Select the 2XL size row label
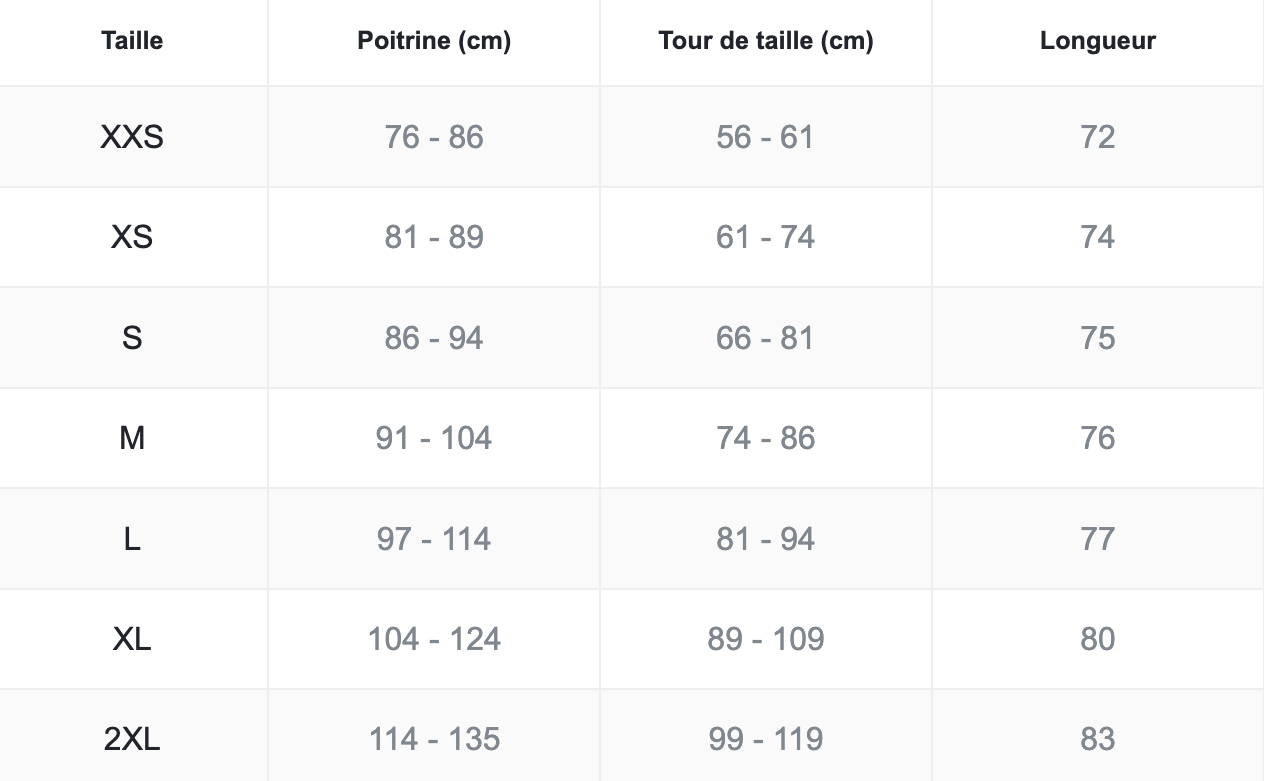The image size is (1264, 781). [x=132, y=739]
